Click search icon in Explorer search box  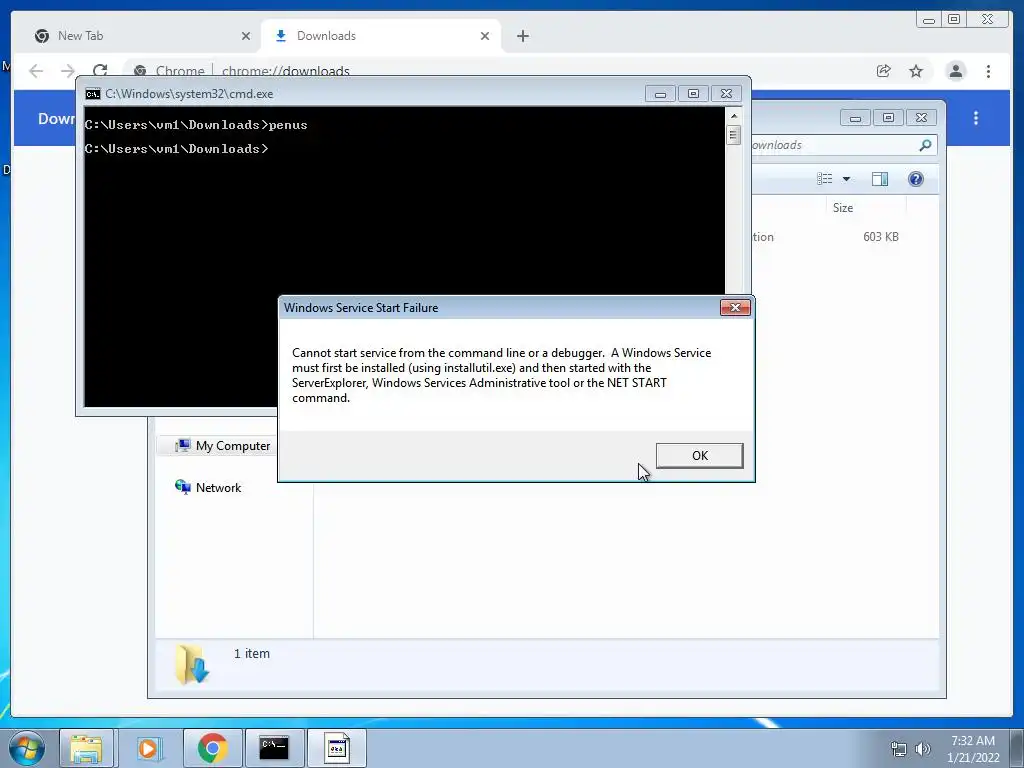pyautogui.click(x=925, y=145)
